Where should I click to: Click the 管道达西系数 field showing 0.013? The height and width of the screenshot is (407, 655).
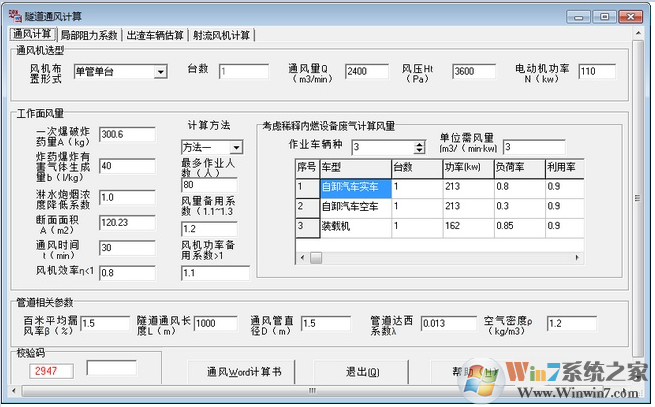pos(449,323)
